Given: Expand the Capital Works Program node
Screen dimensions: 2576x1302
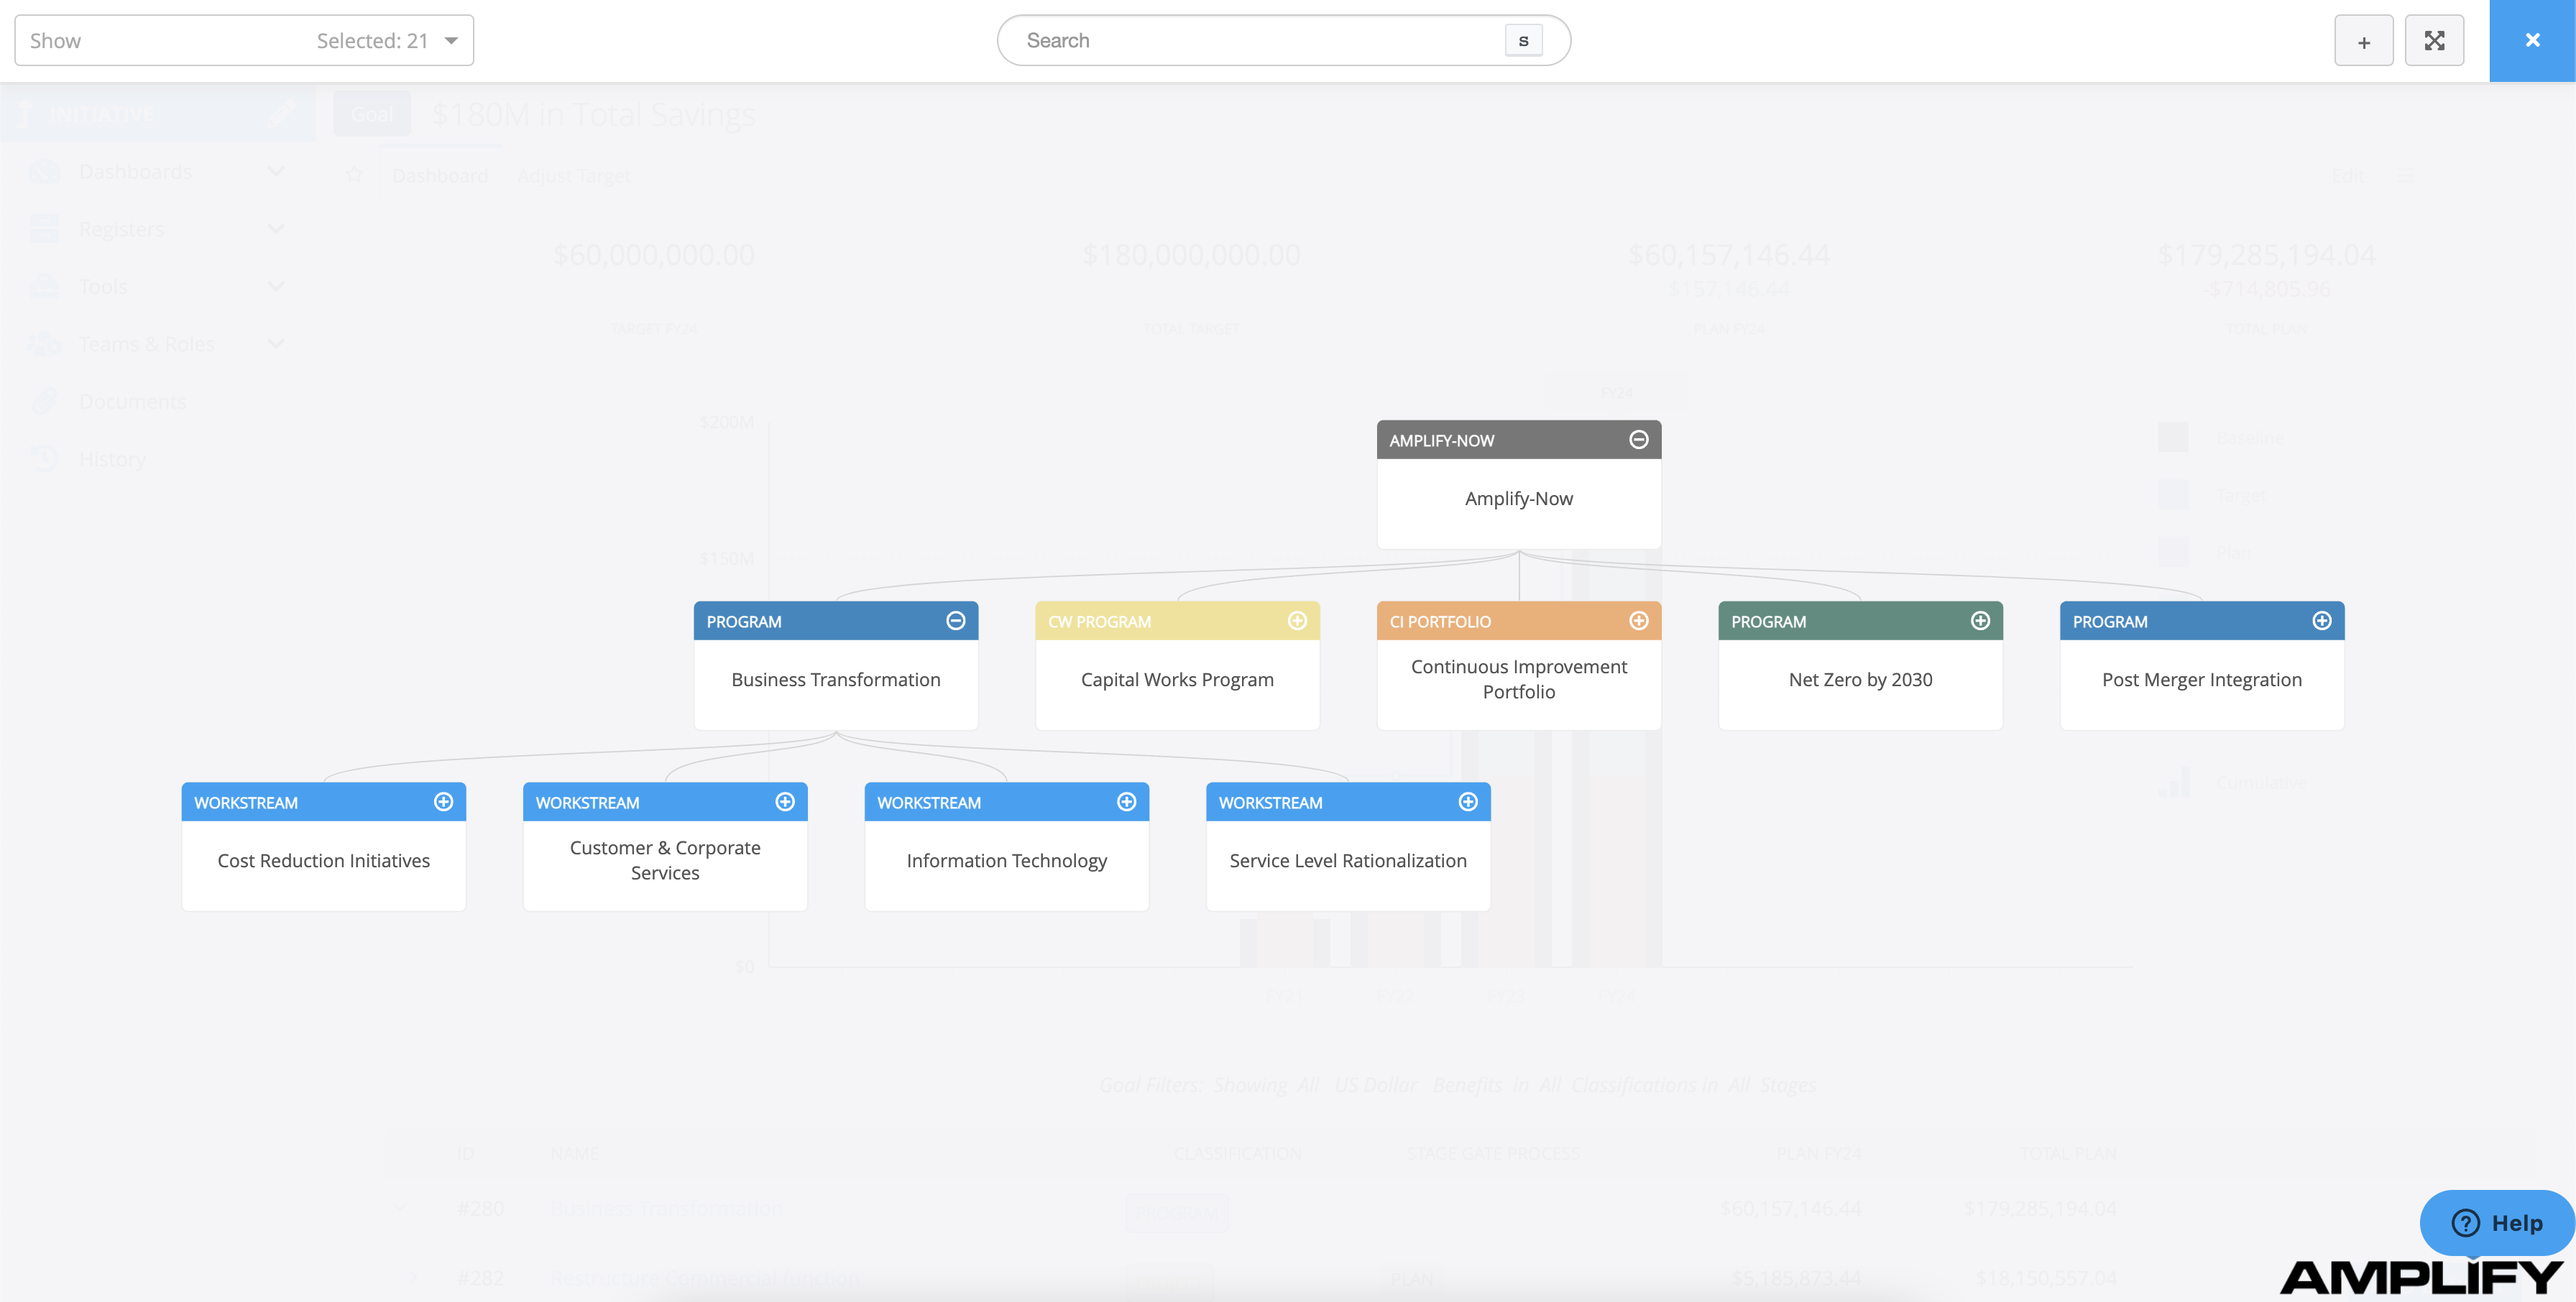Looking at the screenshot, I should click(1297, 621).
